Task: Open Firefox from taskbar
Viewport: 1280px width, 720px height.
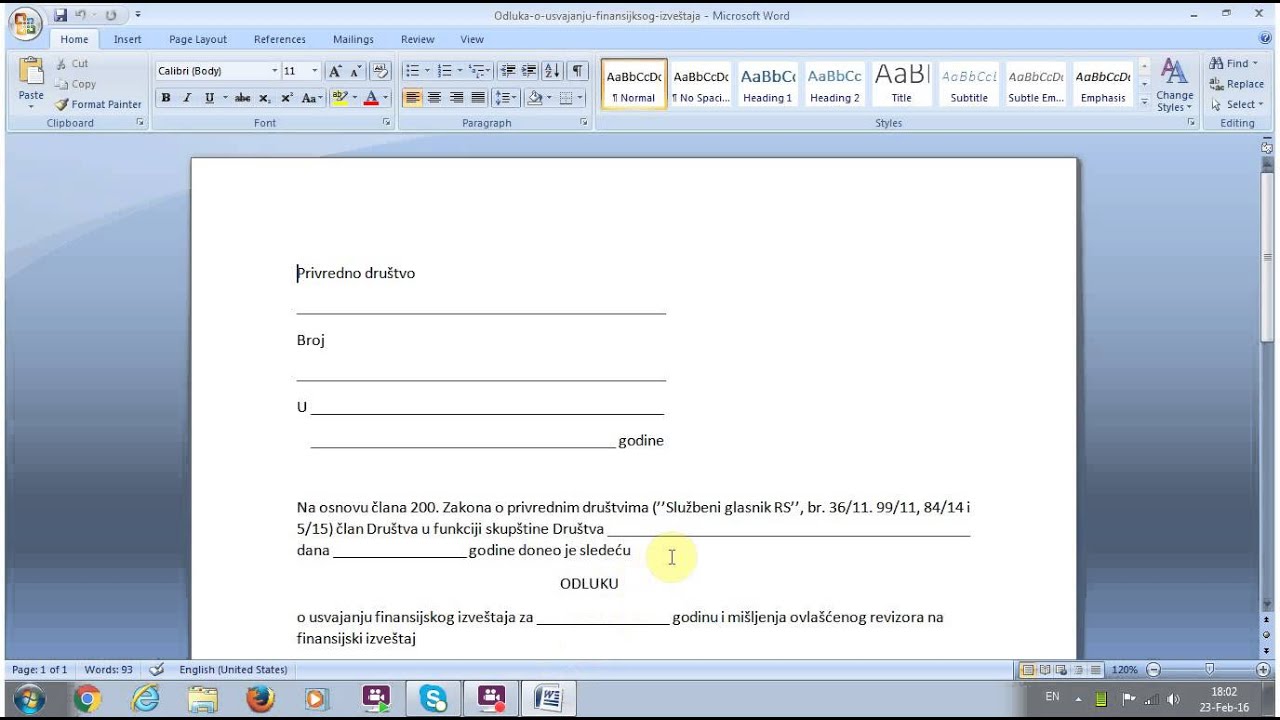Action: pos(260,699)
